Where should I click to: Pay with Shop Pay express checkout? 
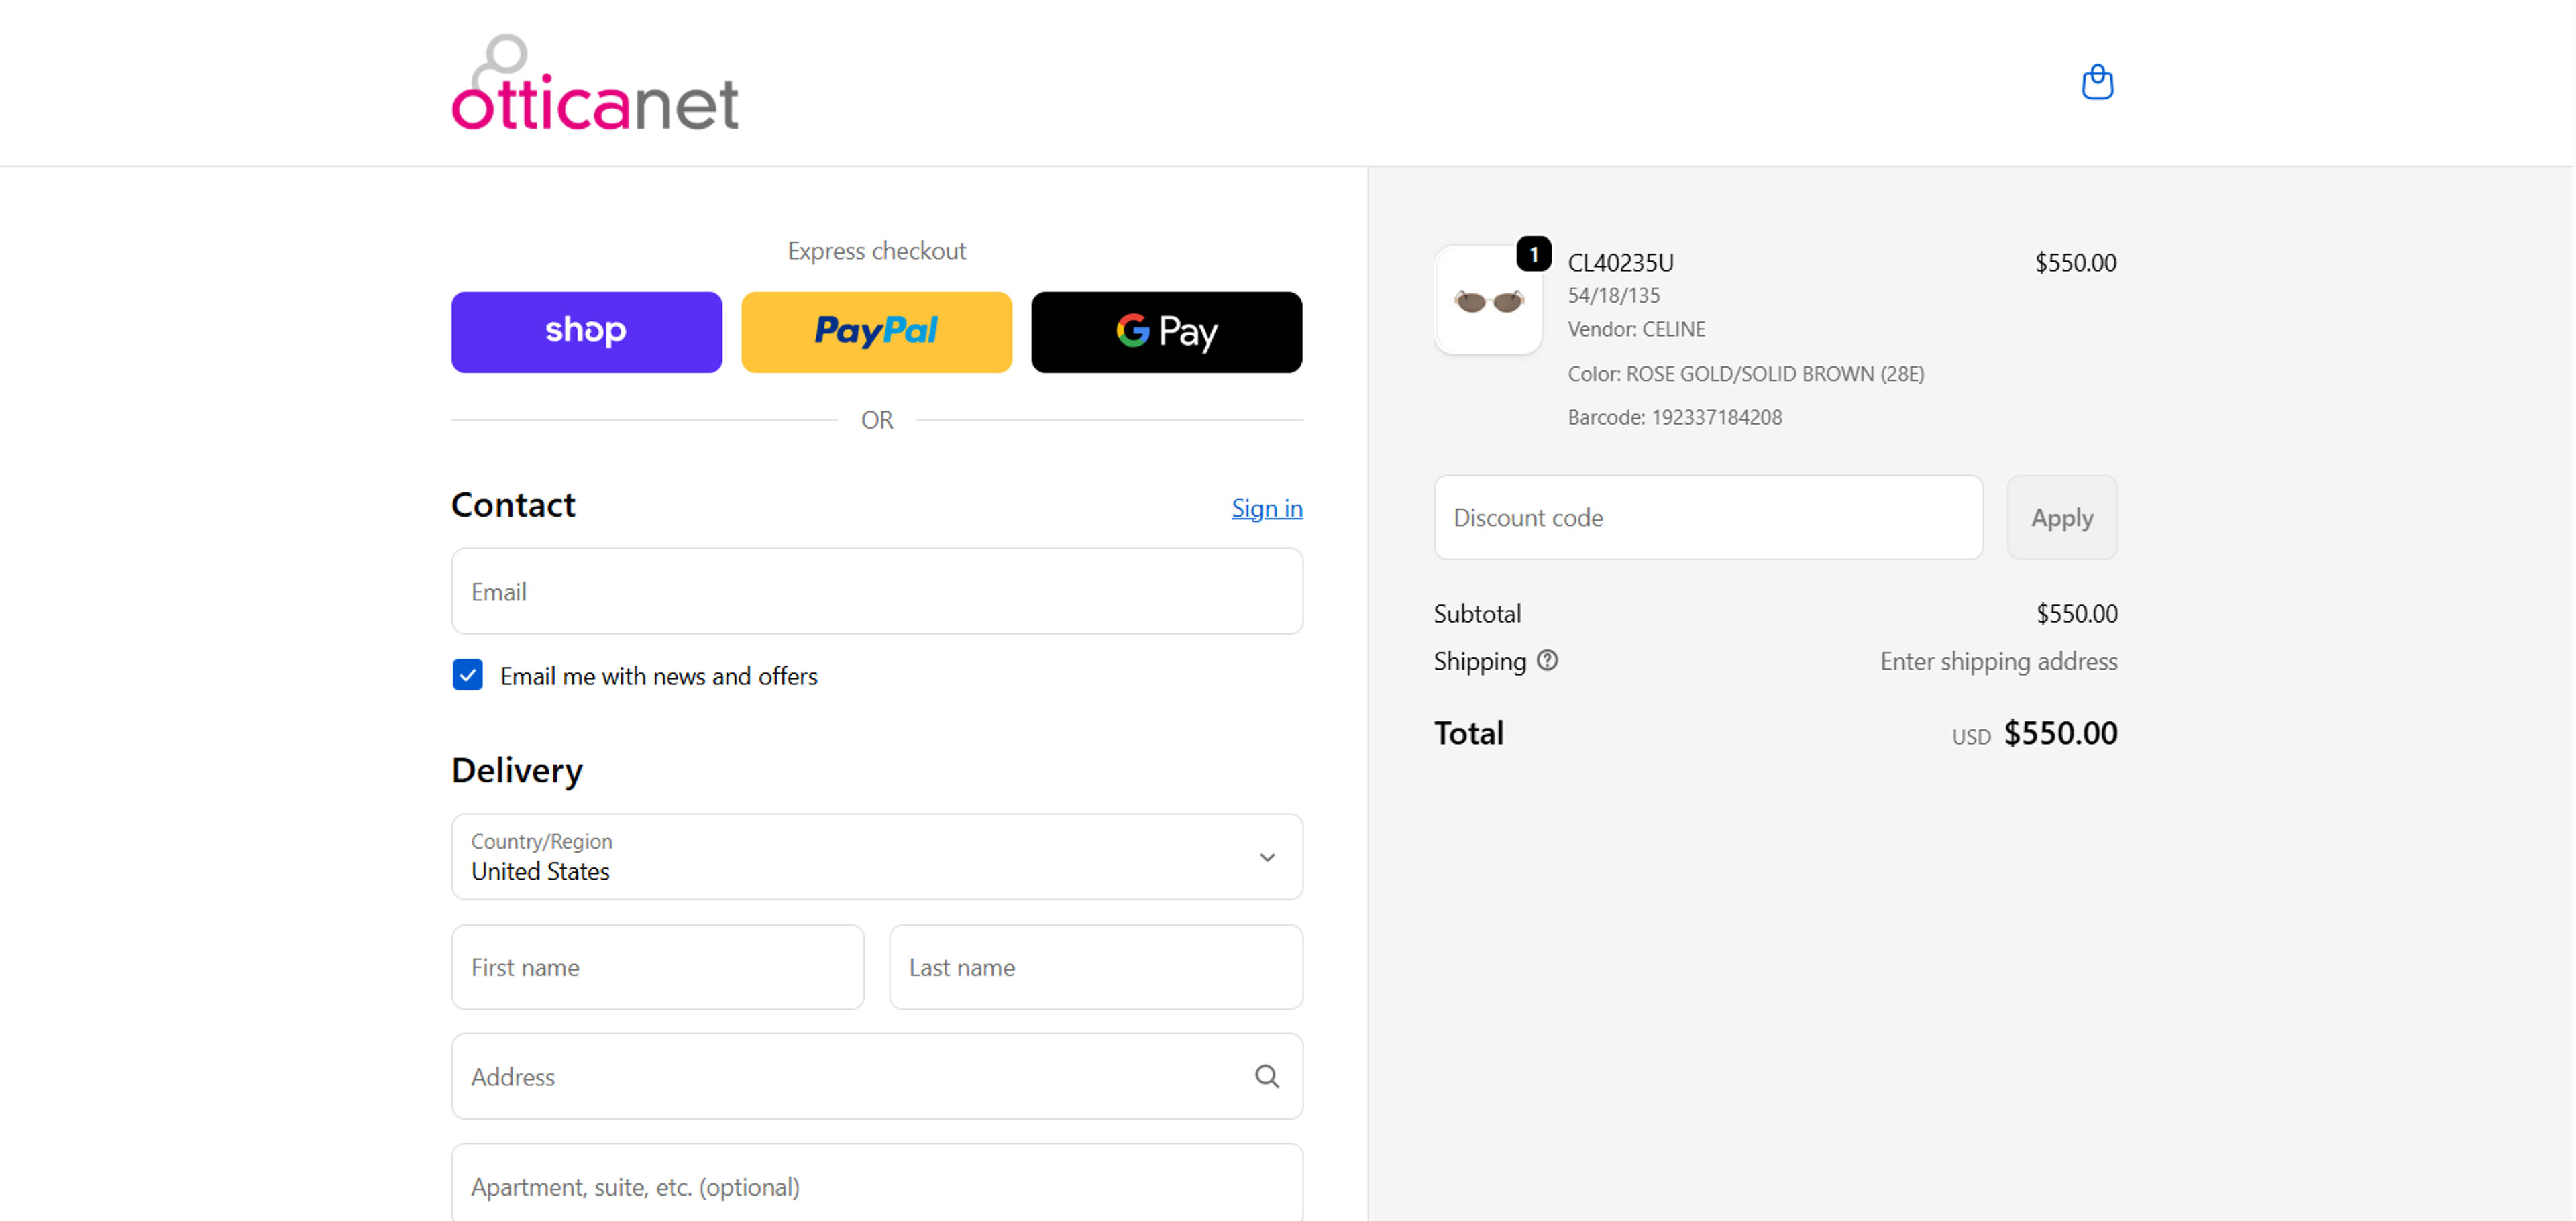tap(586, 332)
